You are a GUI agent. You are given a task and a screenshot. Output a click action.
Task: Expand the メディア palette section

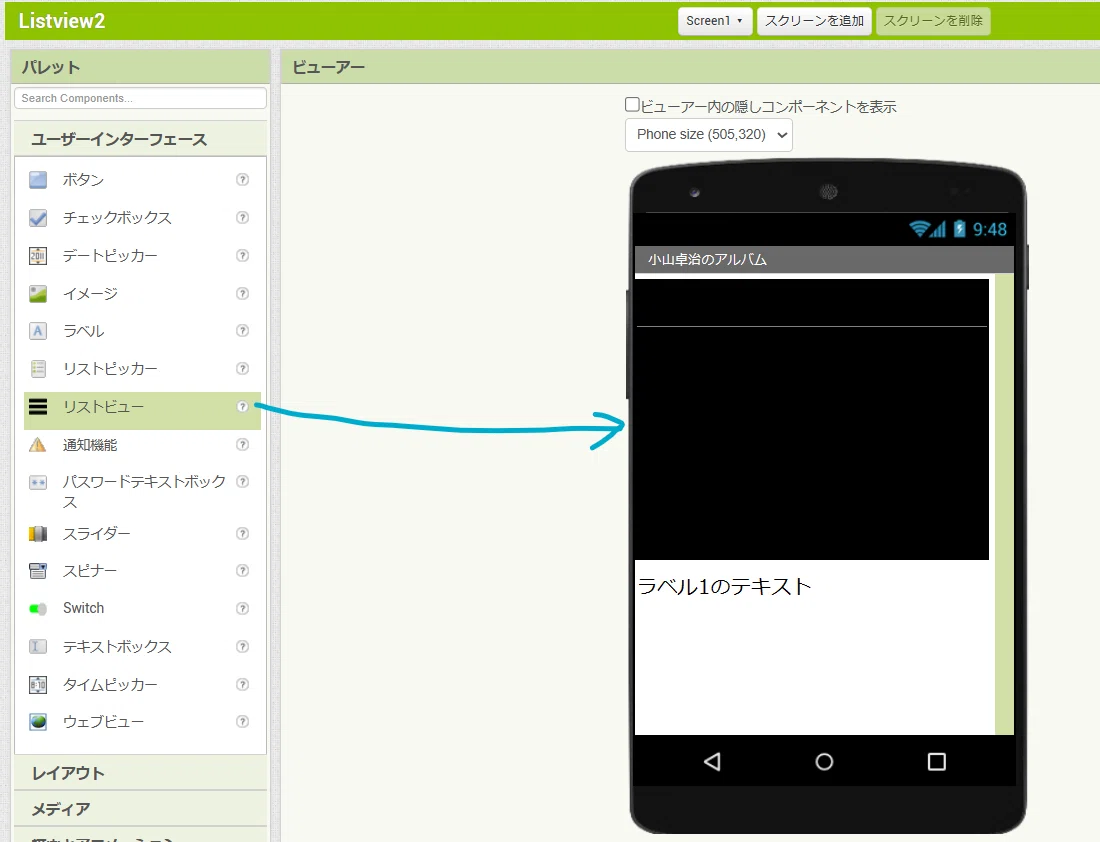click(140, 809)
